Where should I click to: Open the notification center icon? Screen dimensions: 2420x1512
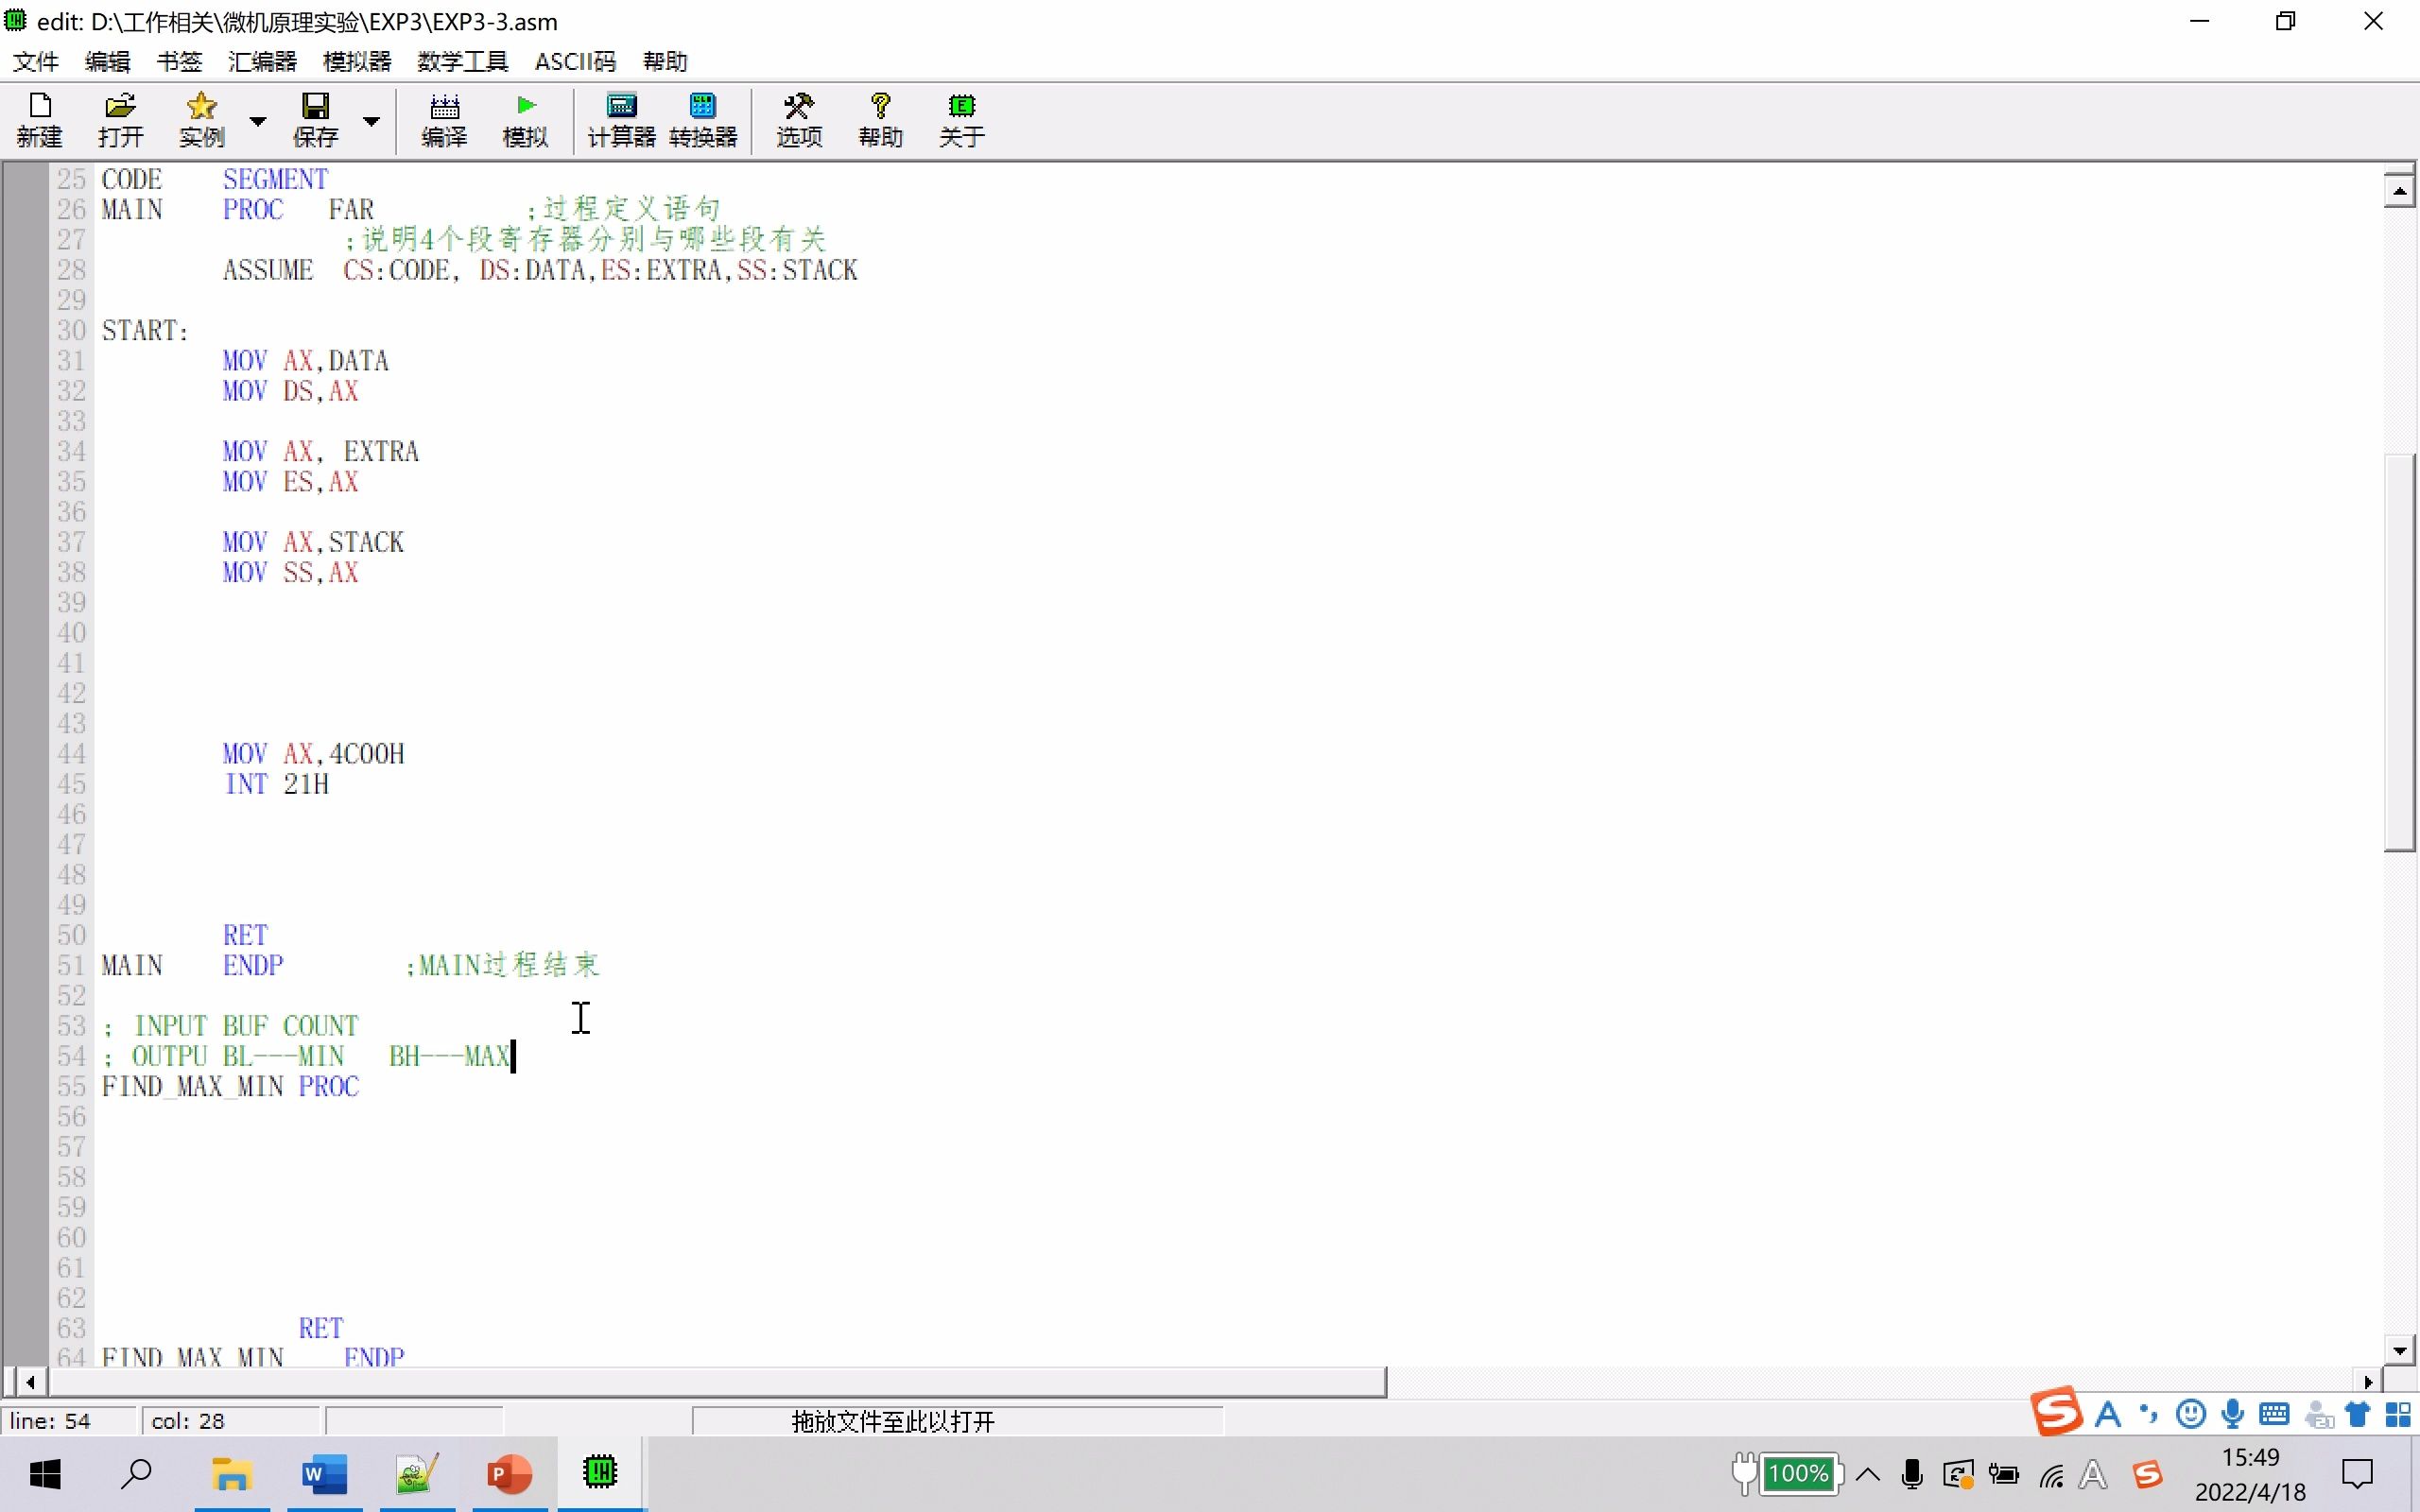coord(2358,1474)
